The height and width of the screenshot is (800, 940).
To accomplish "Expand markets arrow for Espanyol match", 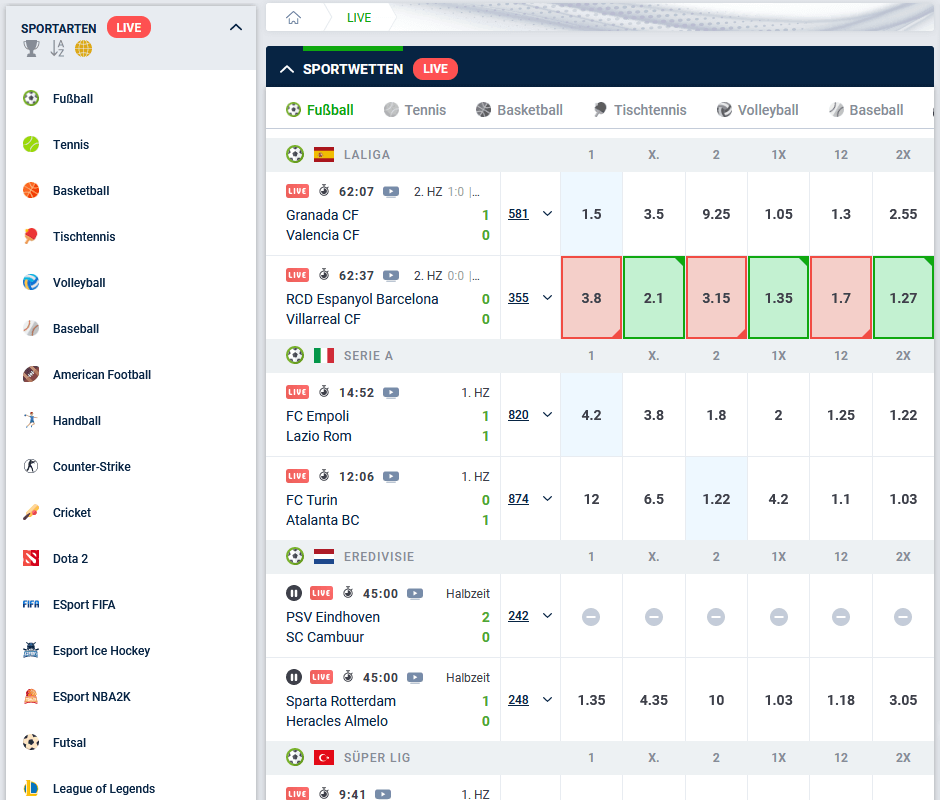I will coord(547,297).
